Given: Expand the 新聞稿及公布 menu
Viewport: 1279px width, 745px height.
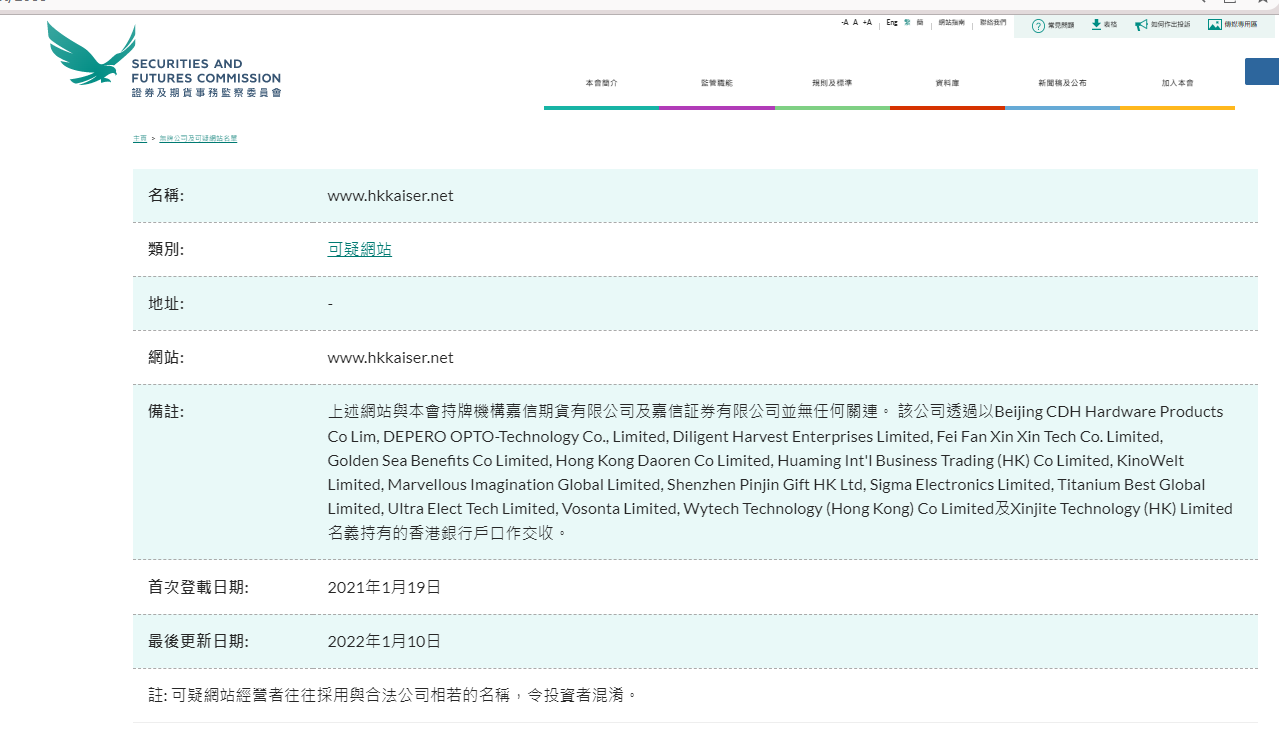Looking at the screenshot, I should coord(1062,83).
